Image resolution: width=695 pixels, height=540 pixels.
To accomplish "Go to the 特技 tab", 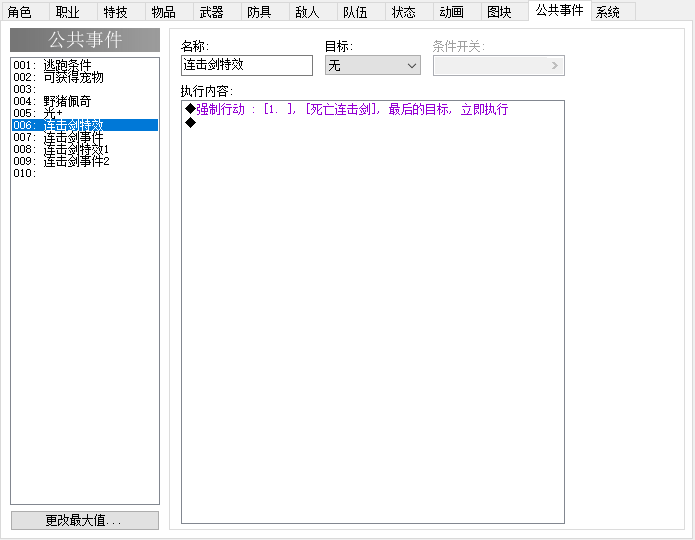I will click(x=121, y=12).
